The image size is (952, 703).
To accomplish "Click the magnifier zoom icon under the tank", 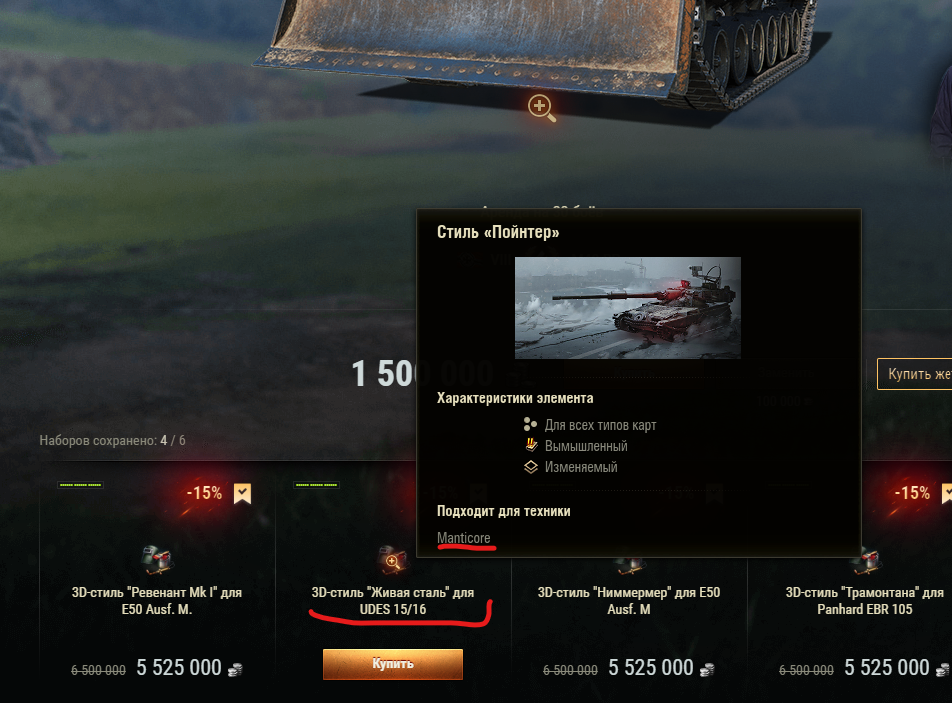I will (541, 108).
